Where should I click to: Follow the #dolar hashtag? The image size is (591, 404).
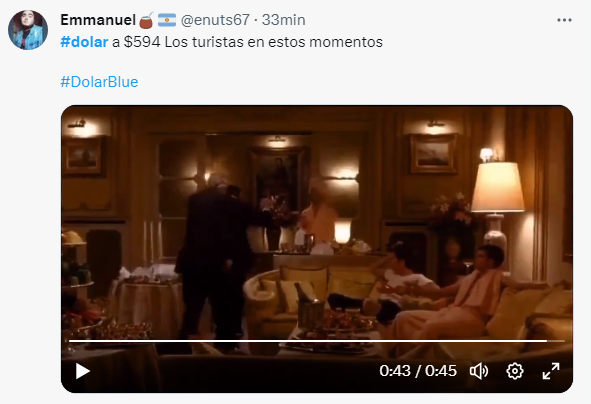tap(84, 42)
